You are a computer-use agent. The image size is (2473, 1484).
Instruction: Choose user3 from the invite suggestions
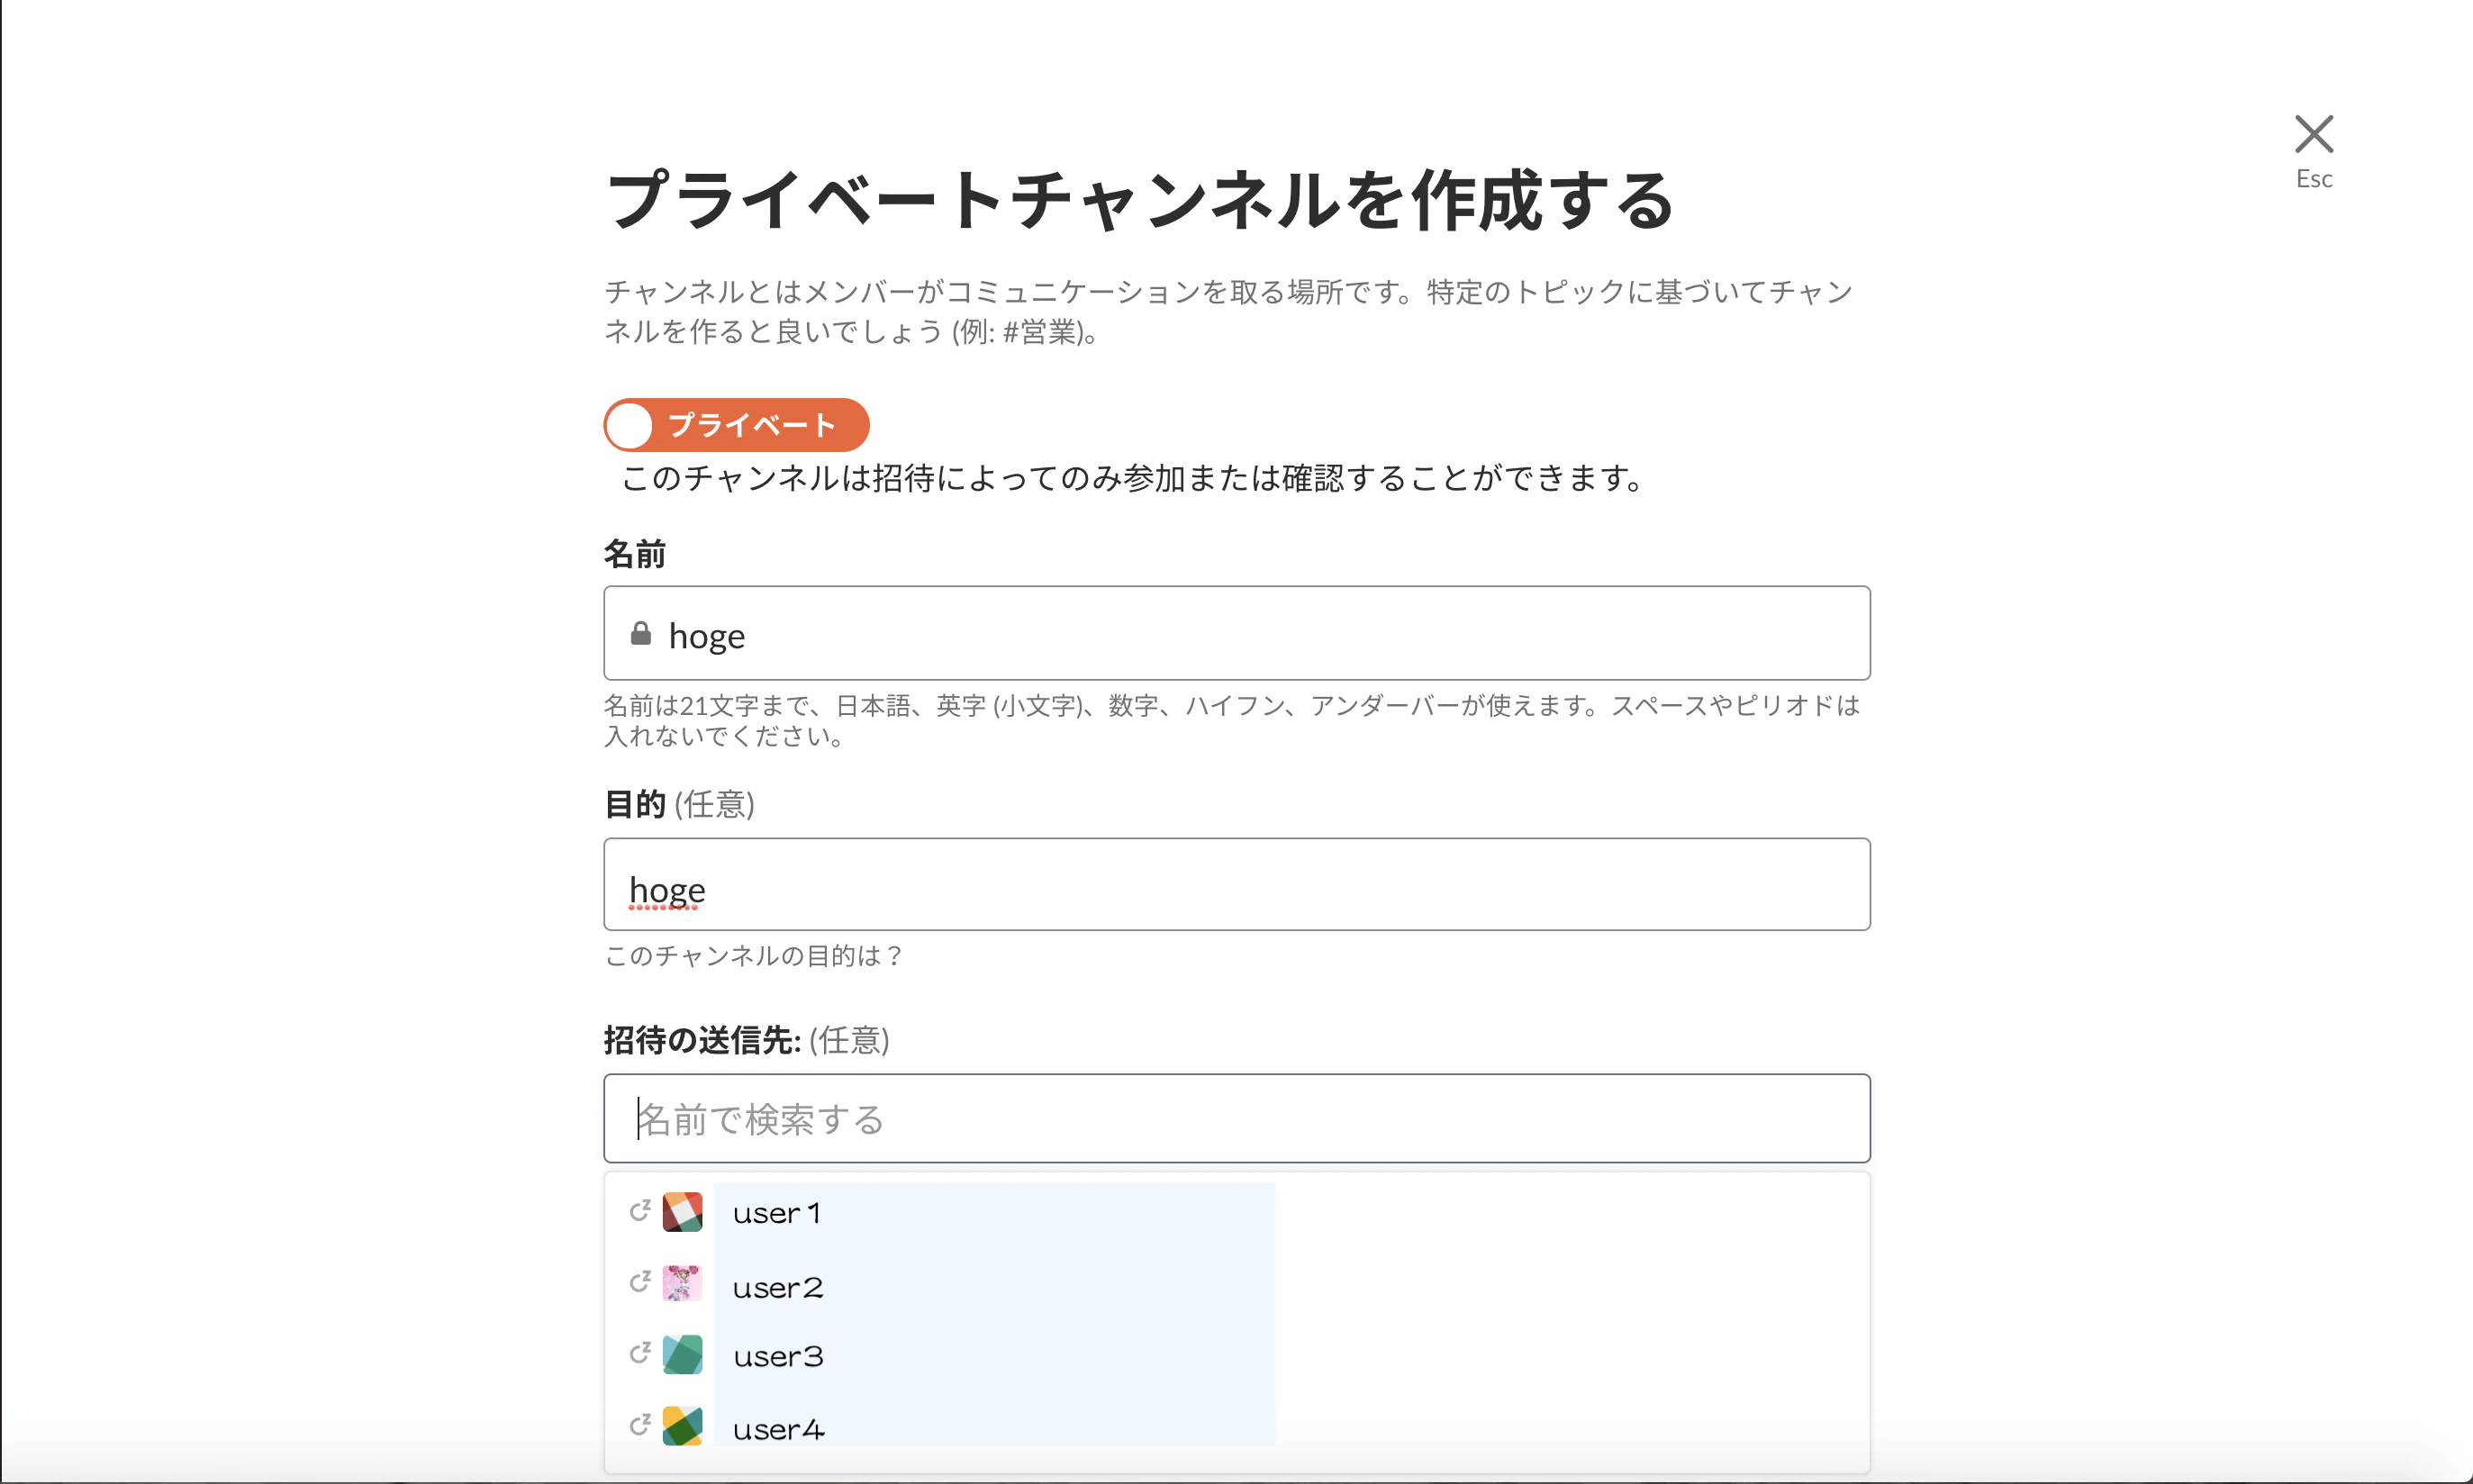coord(1237,1356)
